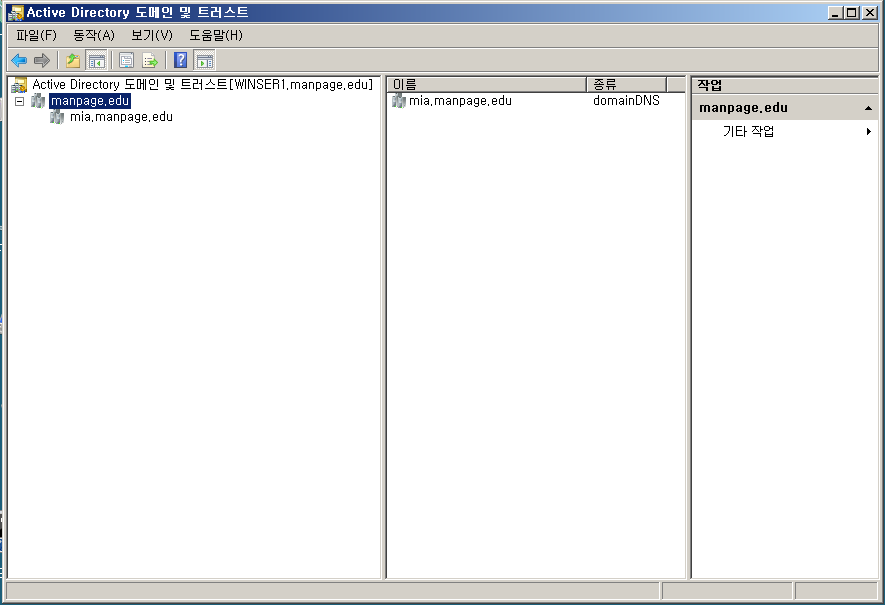This screenshot has width=885, height=605.
Task: Minimize the Active Directory window
Action: [x=836, y=12]
